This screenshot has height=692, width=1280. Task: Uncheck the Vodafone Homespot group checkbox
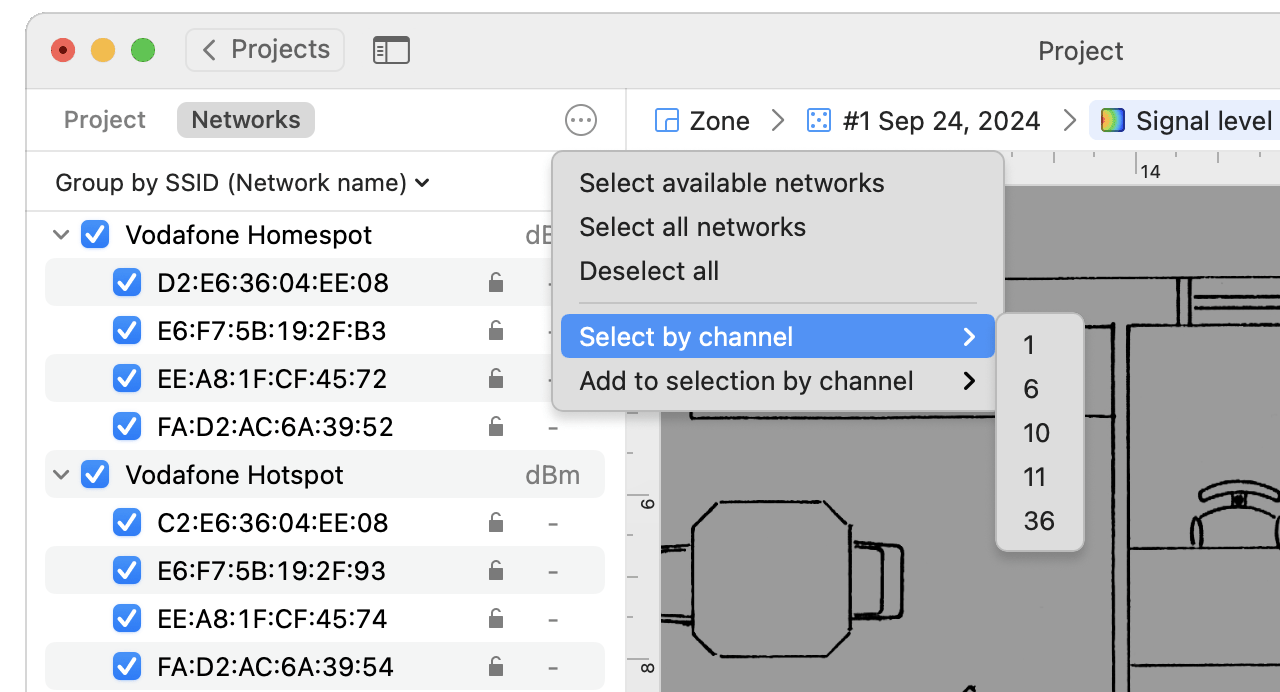95,235
